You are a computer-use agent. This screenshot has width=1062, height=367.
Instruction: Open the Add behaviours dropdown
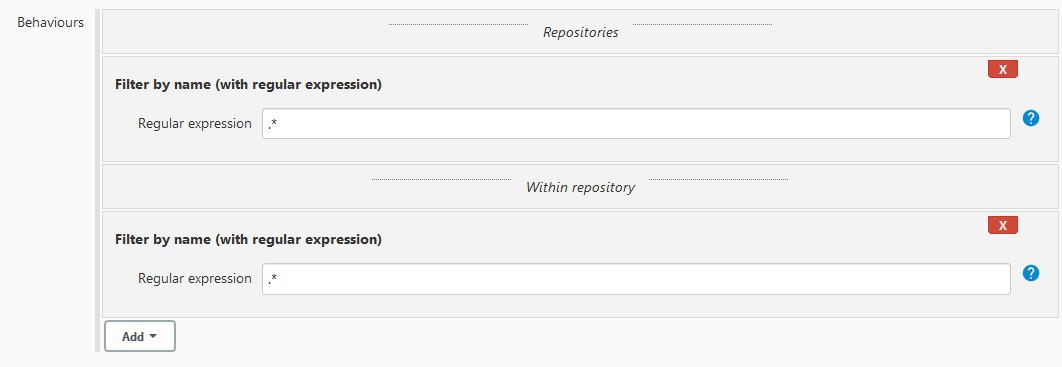(x=140, y=336)
